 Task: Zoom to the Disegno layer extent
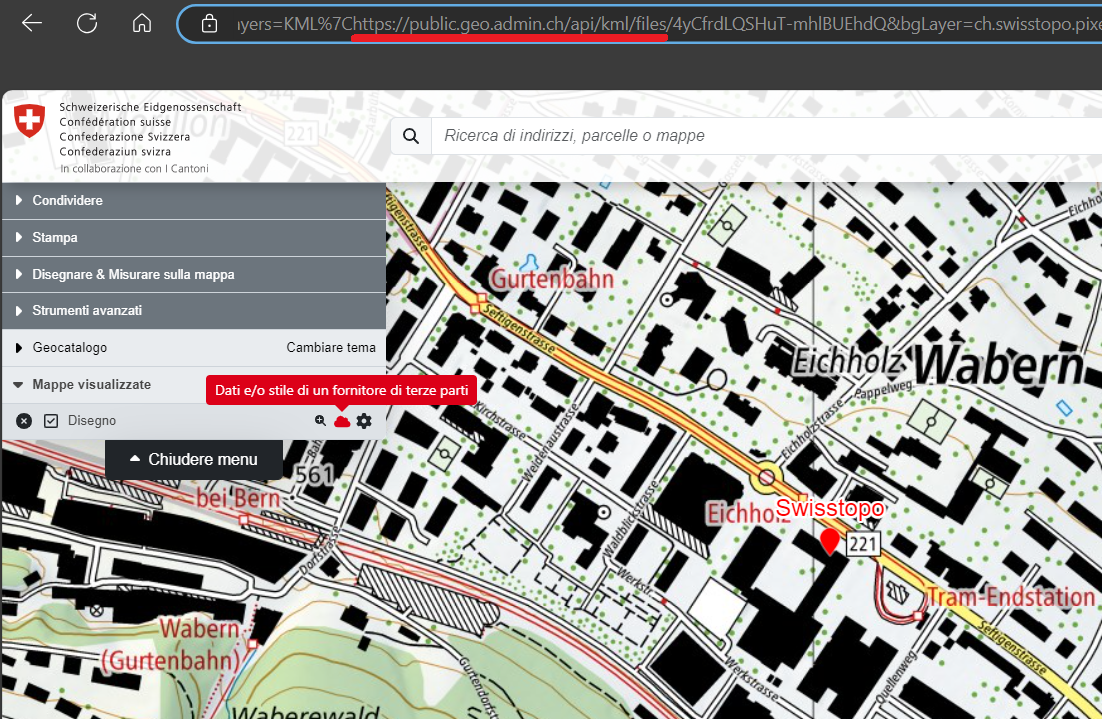pyautogui.click(x=320, y=421)
